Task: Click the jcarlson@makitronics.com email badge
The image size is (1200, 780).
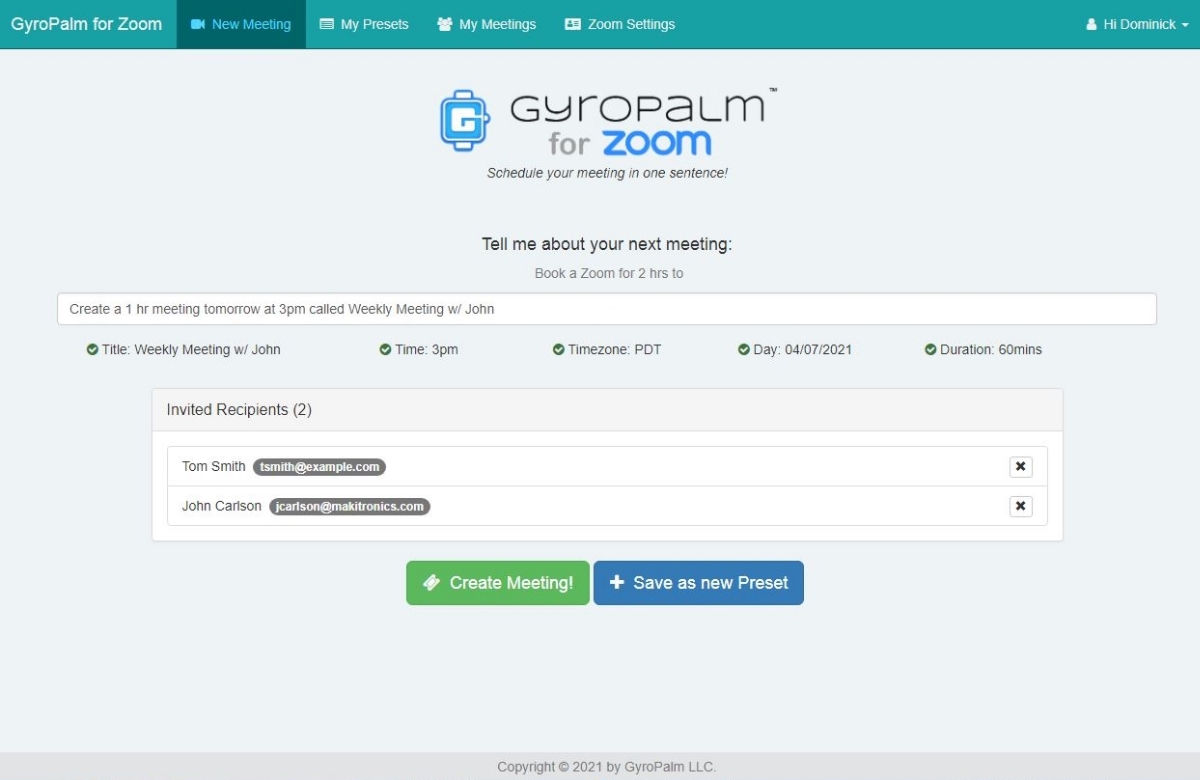Action: (349, 507)
